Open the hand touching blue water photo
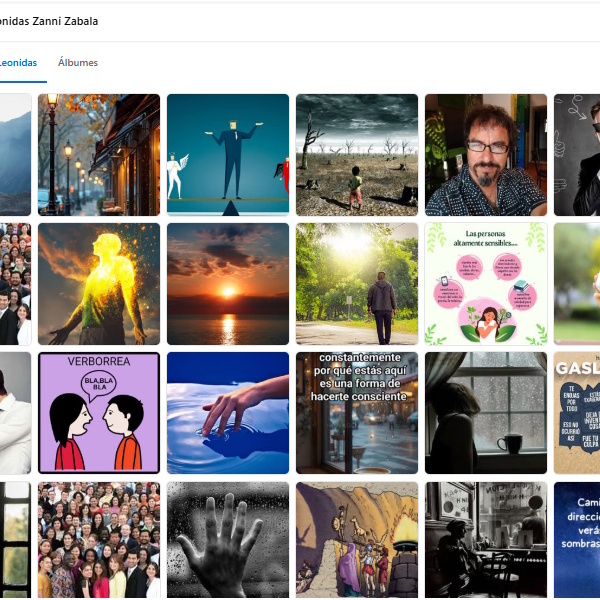This screenshot has width=600, height=600. (228, 412)
